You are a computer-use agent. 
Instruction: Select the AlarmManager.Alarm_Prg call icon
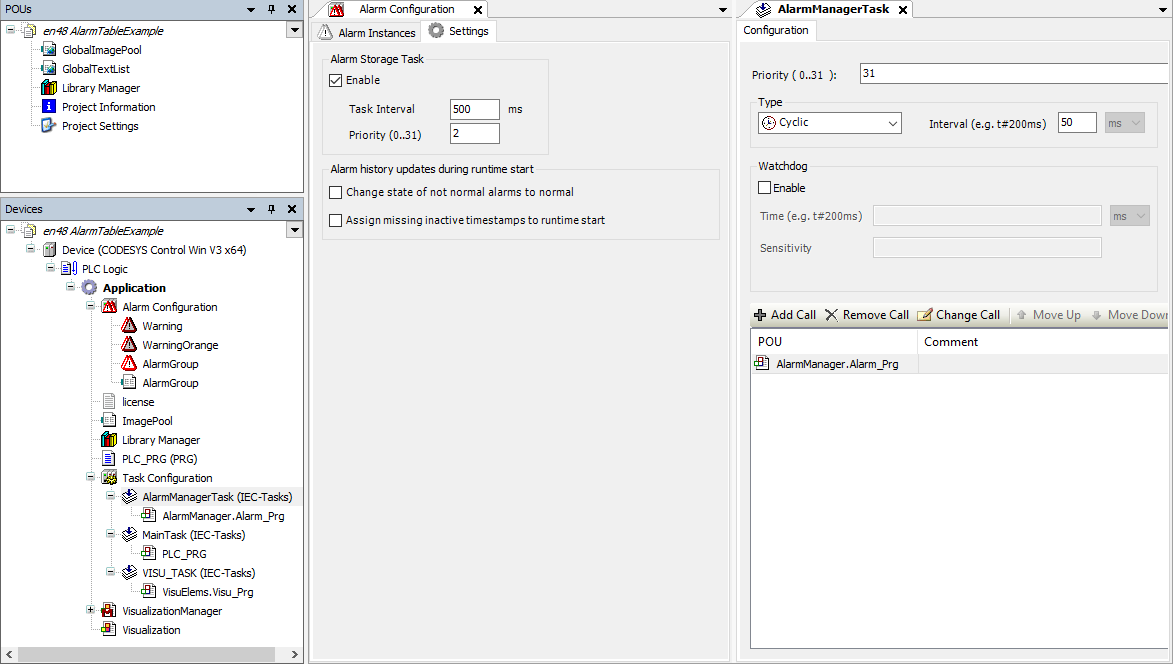point(149,515)
